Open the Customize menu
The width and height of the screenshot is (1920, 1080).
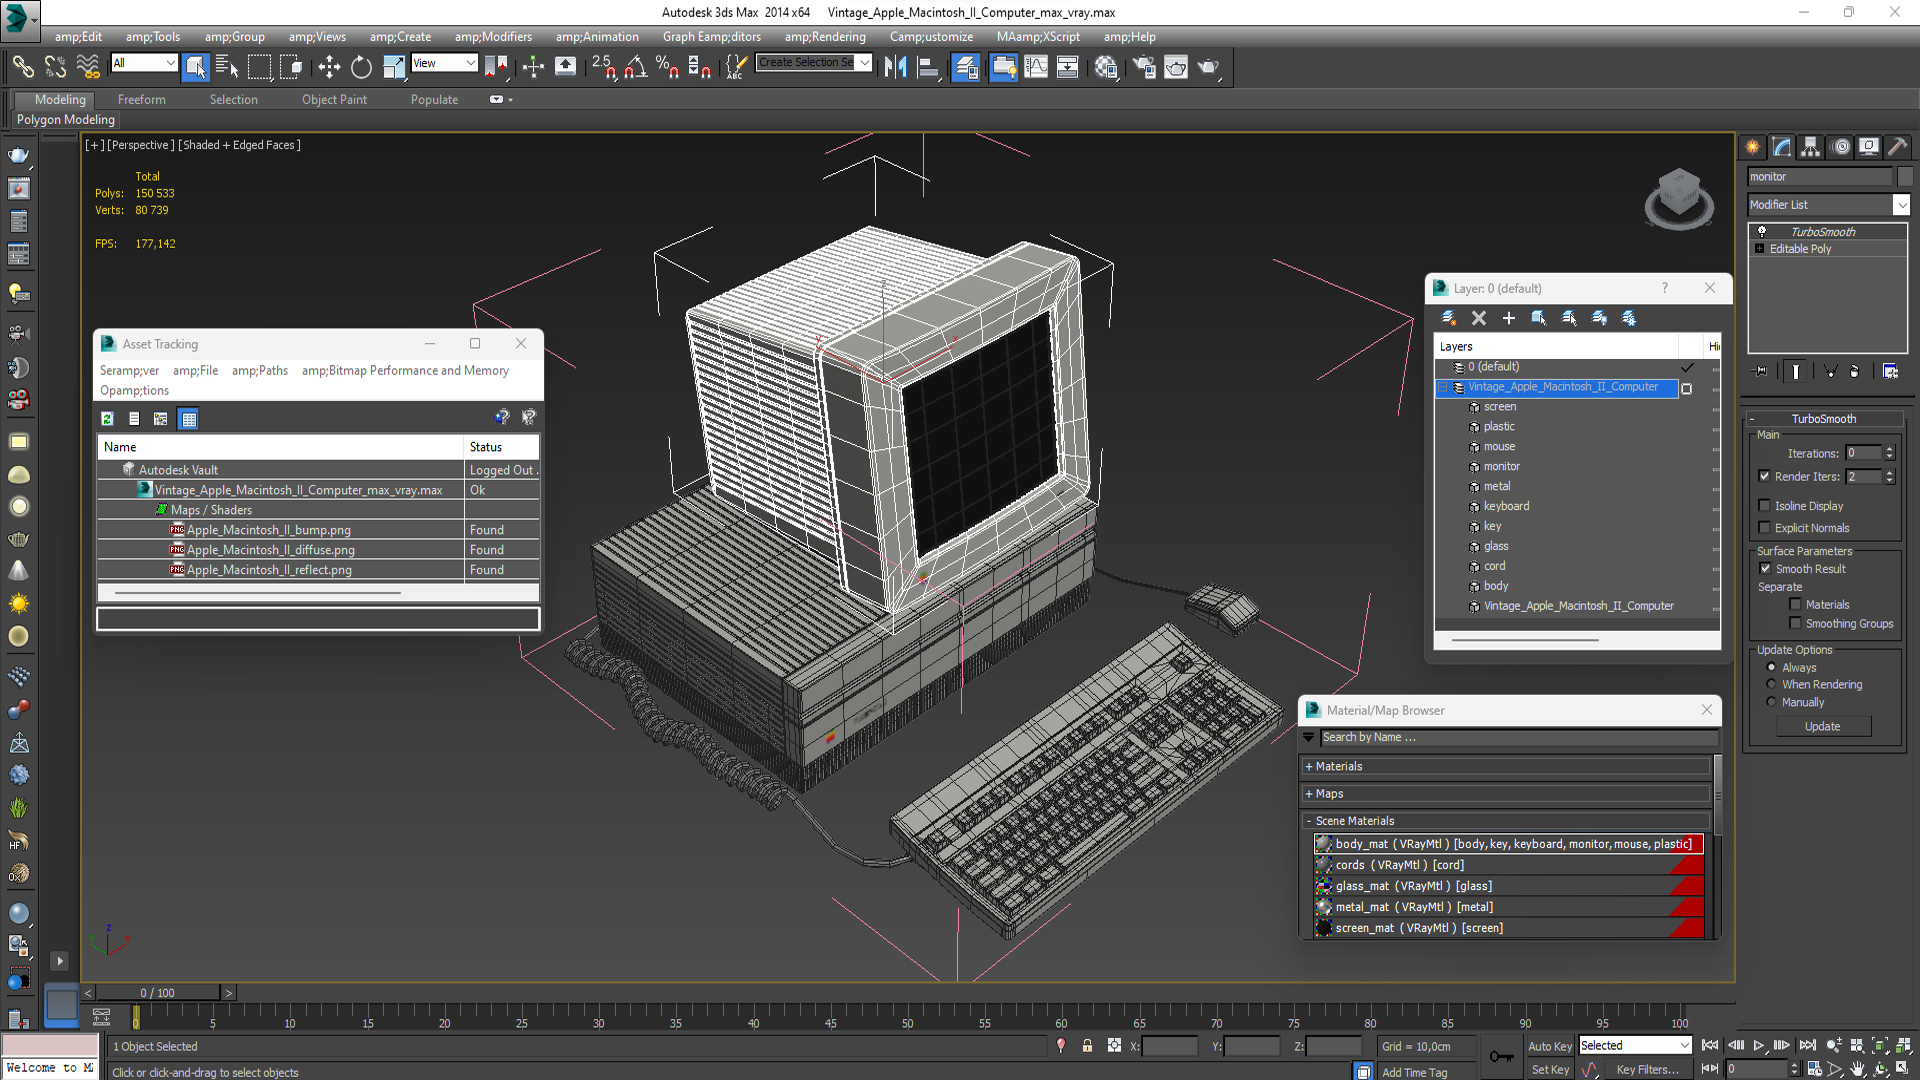[931, 37]
